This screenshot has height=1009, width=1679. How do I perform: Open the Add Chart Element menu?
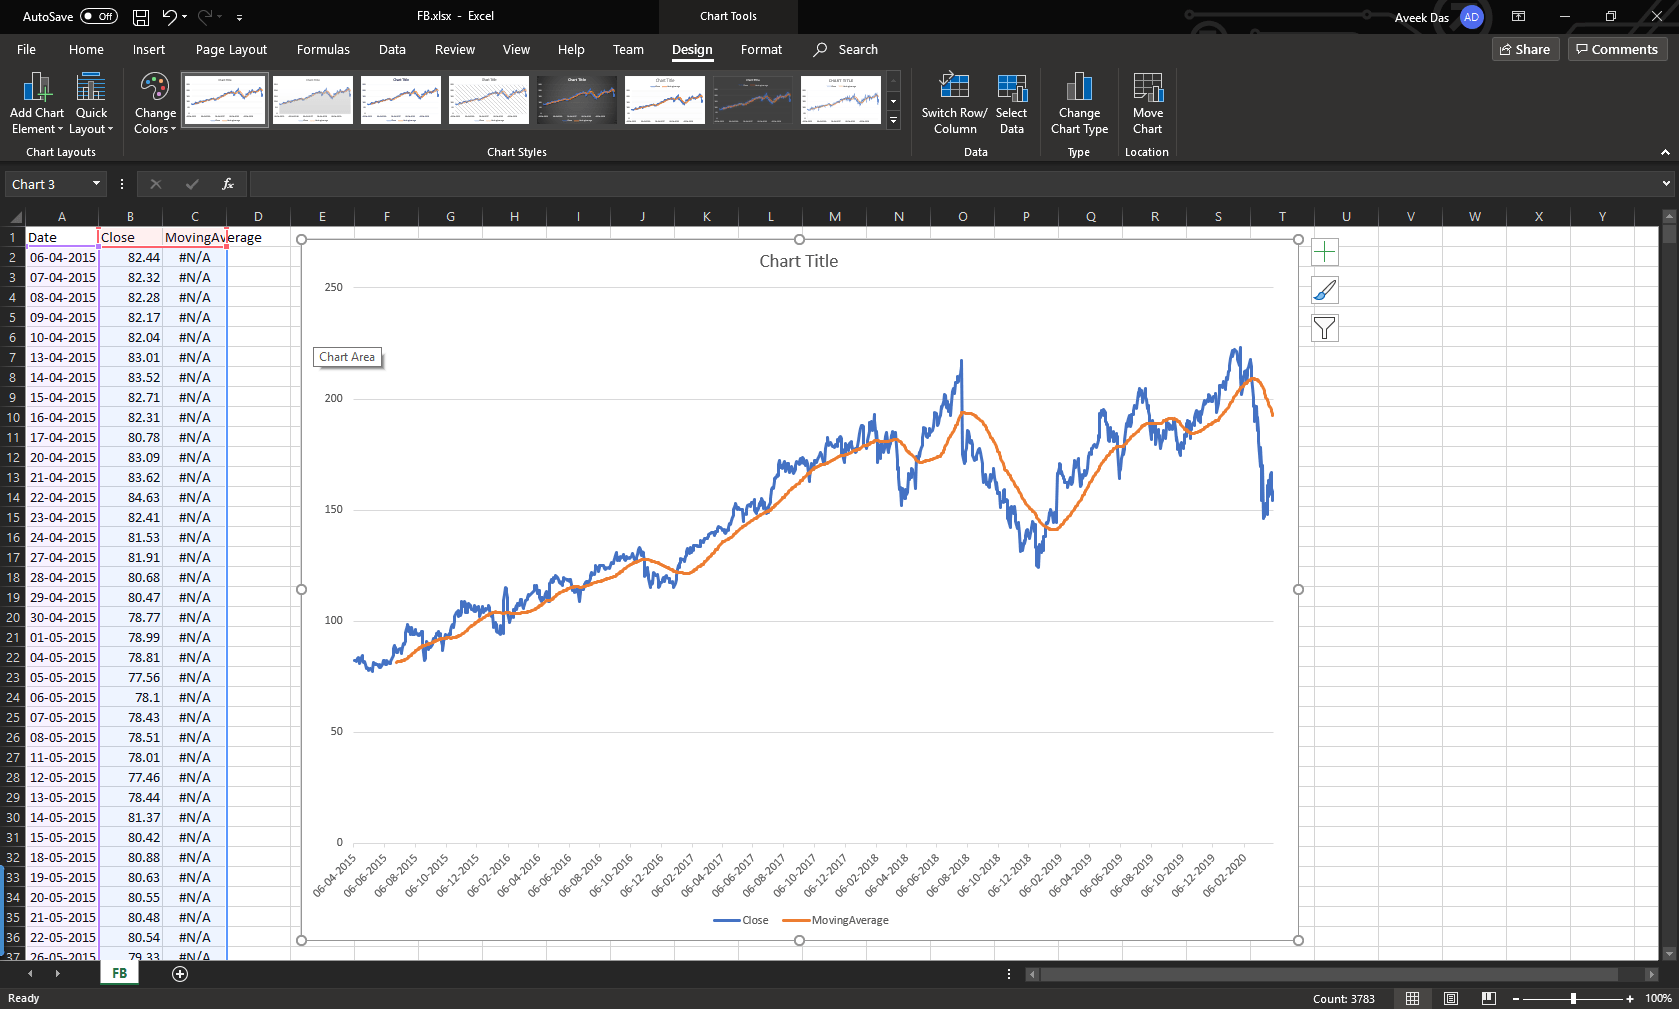click(36, 103)
